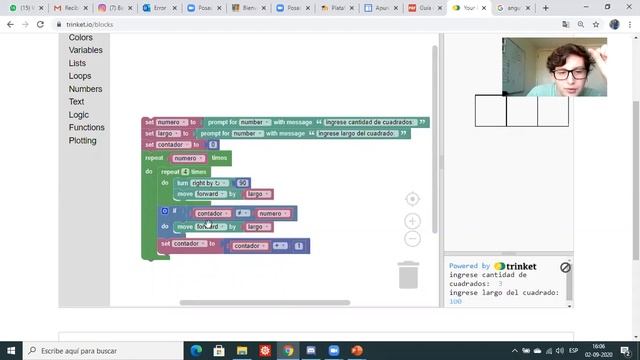Image resolution: width=640 pixels, height=360 pixels.
Task: Center the Blockly workspace with target icon
Action: point(412,199)
